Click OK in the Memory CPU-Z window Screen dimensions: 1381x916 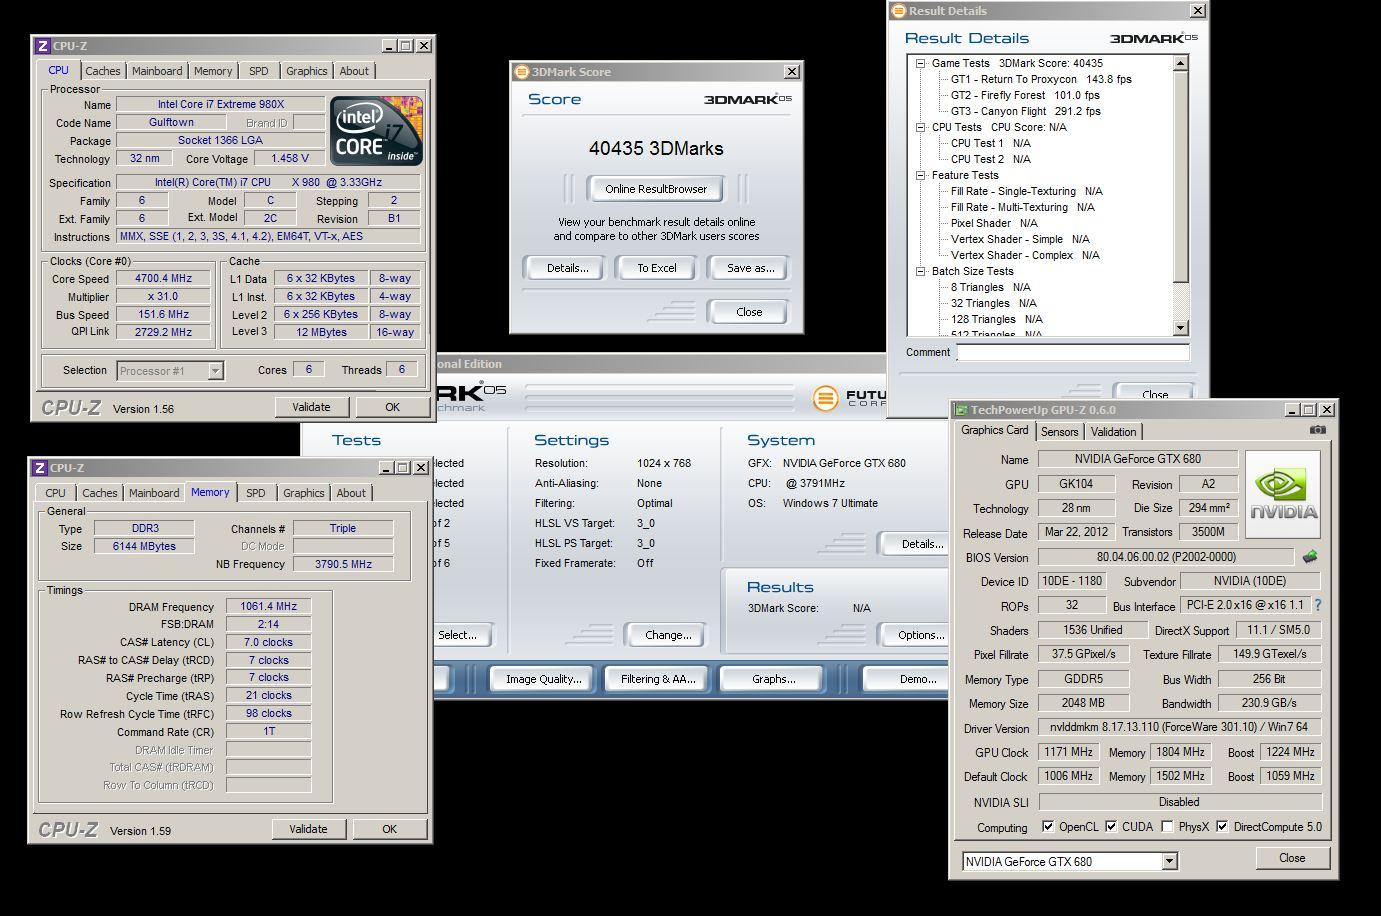(390, 829)
